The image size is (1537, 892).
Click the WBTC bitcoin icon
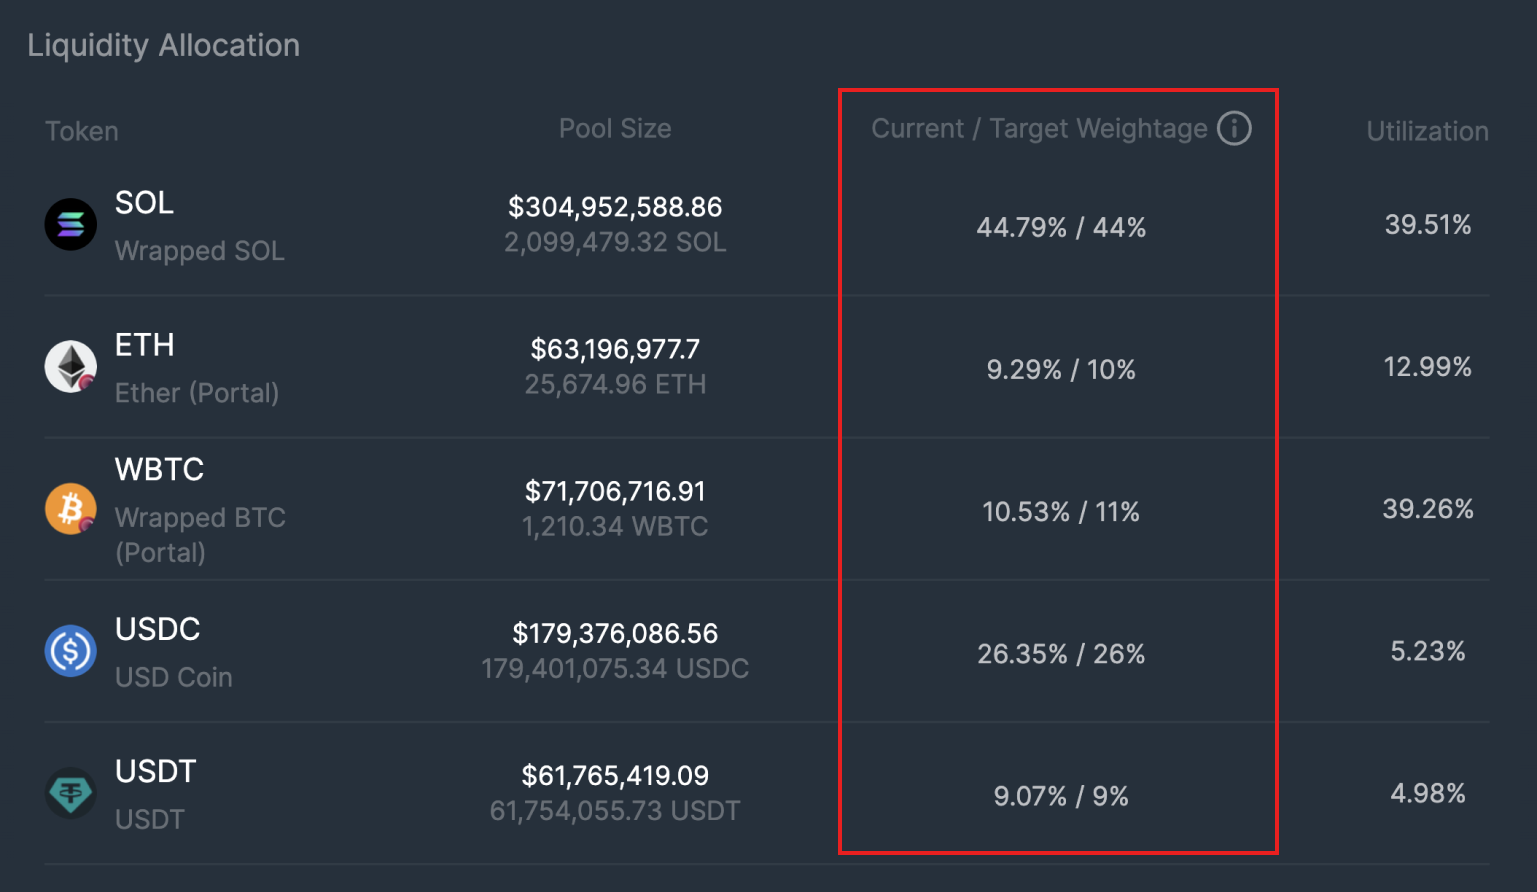point(71,509)
